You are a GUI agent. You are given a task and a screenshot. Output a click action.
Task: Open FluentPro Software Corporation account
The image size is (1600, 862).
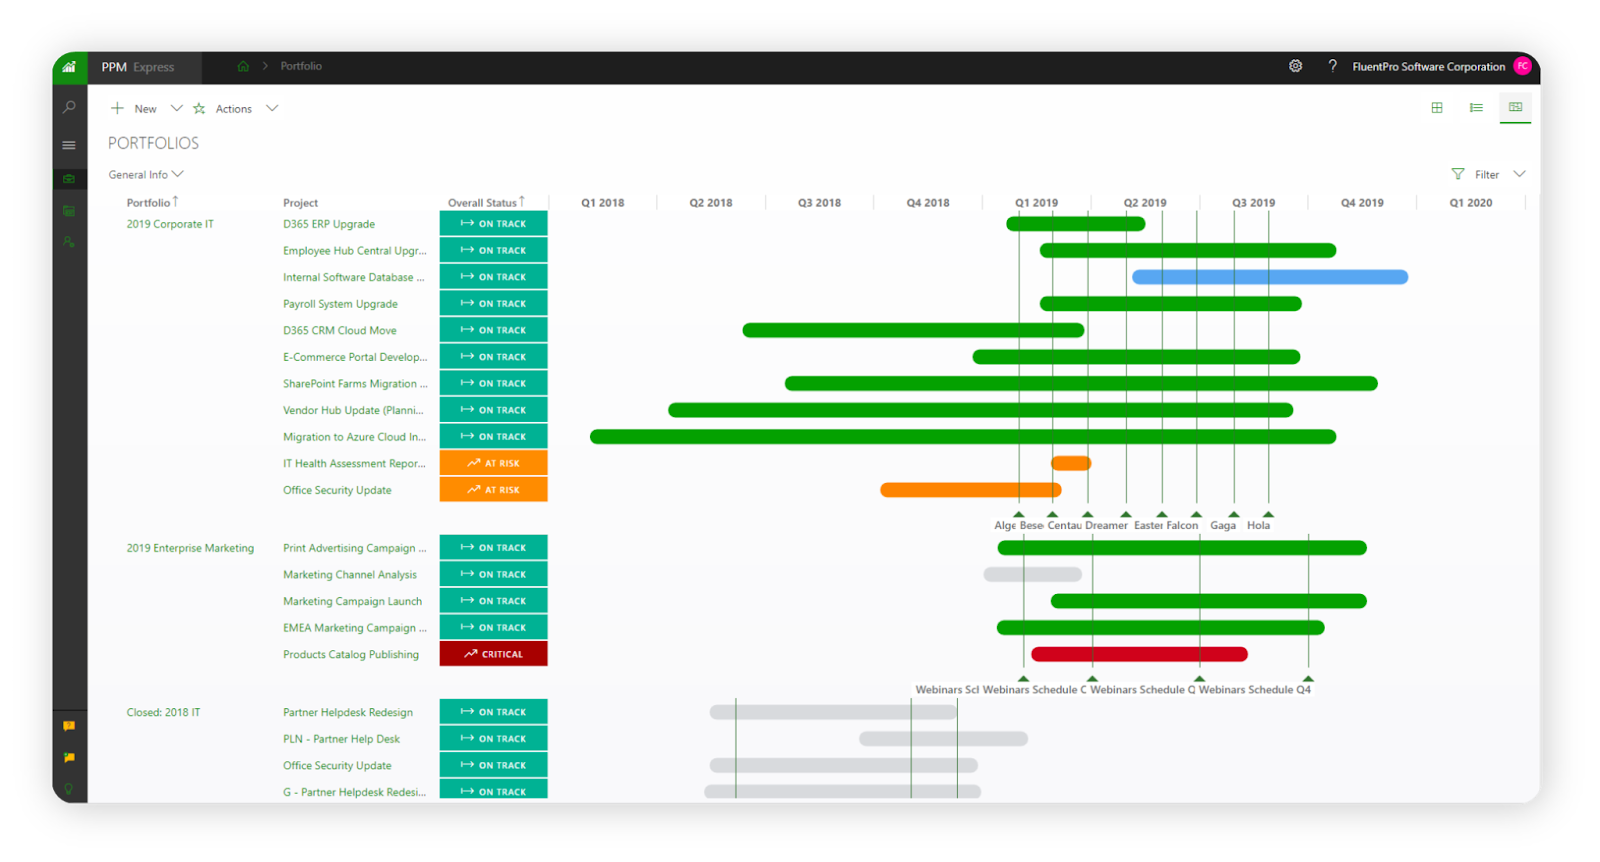[1428, 67]
